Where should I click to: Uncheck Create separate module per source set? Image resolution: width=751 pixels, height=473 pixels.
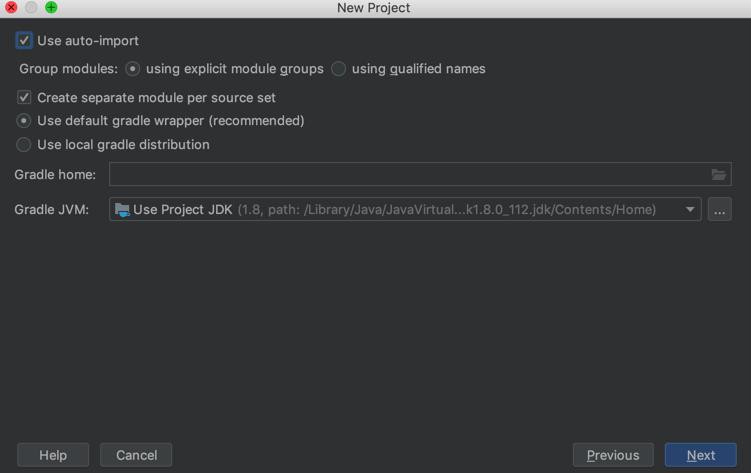(x=24, y=98)
